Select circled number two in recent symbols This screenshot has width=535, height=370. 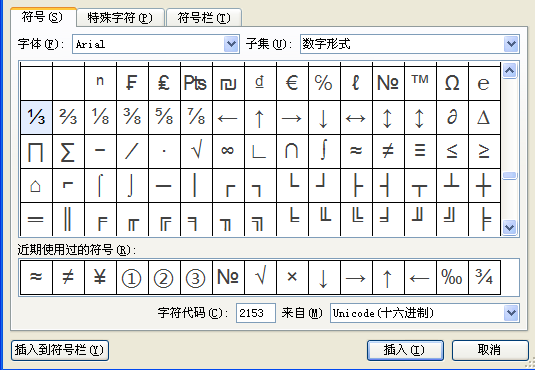pos(164,277)
